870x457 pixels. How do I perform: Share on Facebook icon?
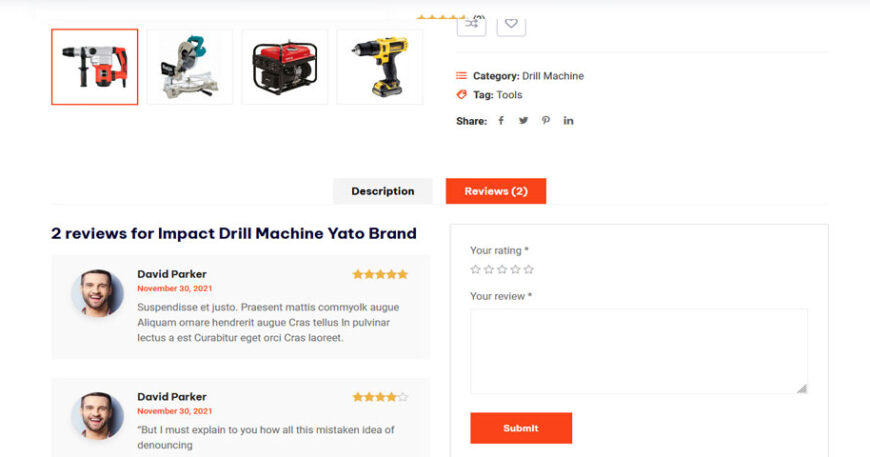pos(501,120)
